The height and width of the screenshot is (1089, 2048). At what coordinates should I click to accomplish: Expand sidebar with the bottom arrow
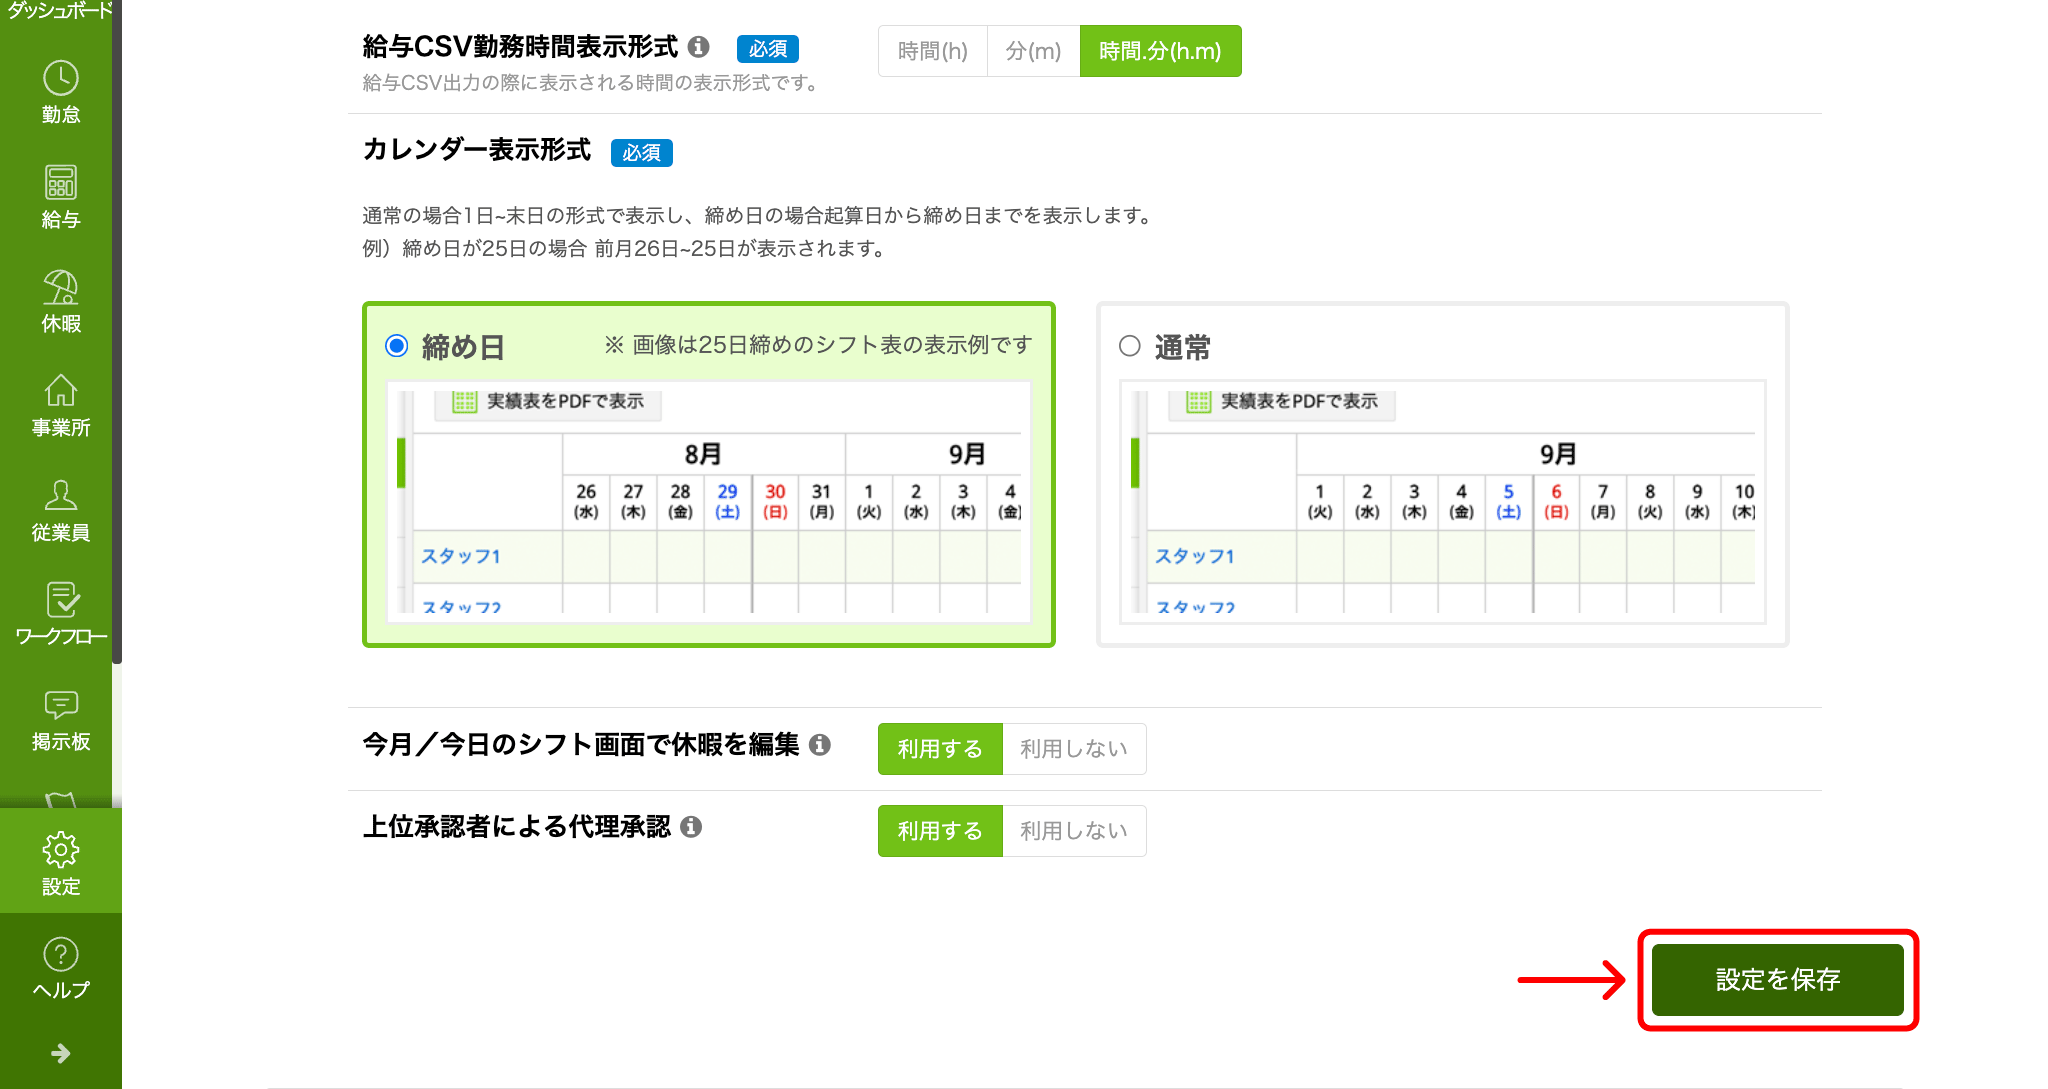point(60,1053)
